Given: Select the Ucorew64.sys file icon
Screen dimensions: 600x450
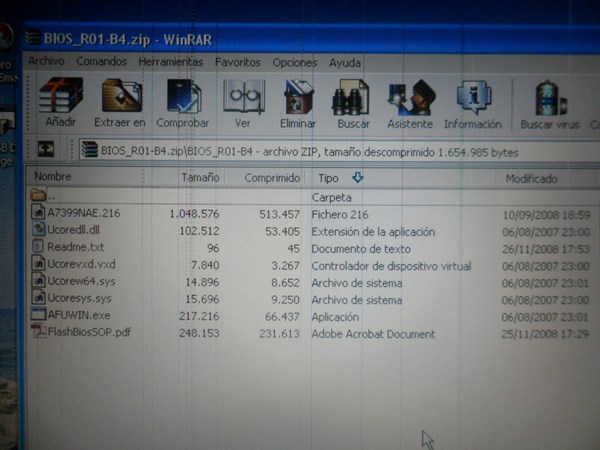Looking at the screenshot, I should click(x=38, y=280).
